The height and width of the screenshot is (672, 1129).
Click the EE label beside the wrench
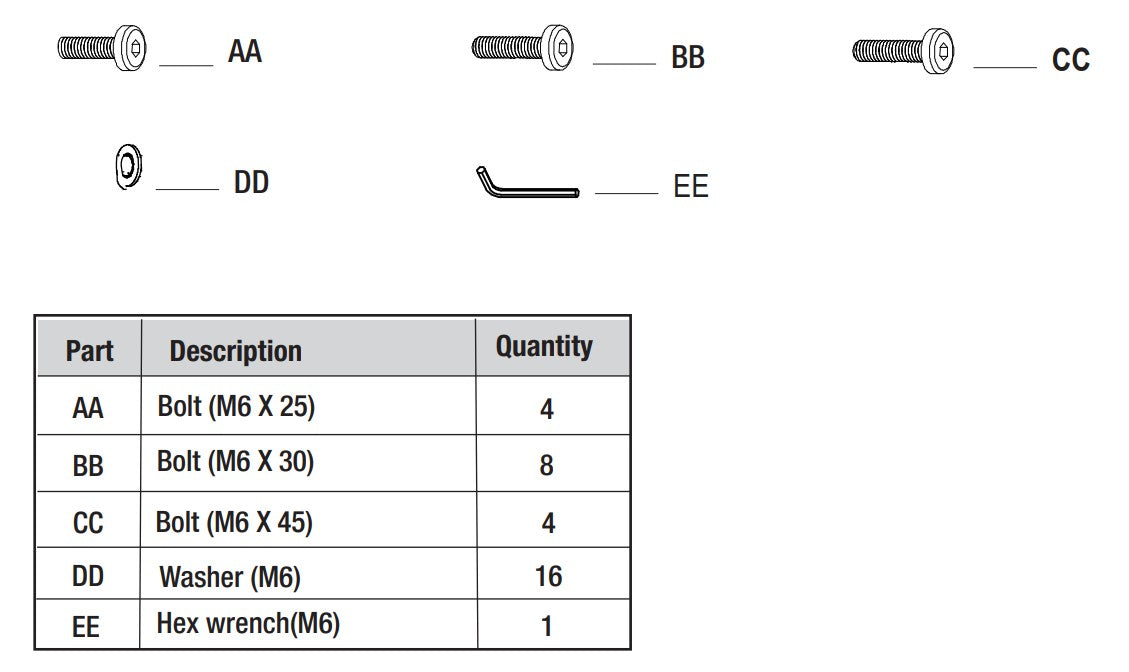click(690, 187)
